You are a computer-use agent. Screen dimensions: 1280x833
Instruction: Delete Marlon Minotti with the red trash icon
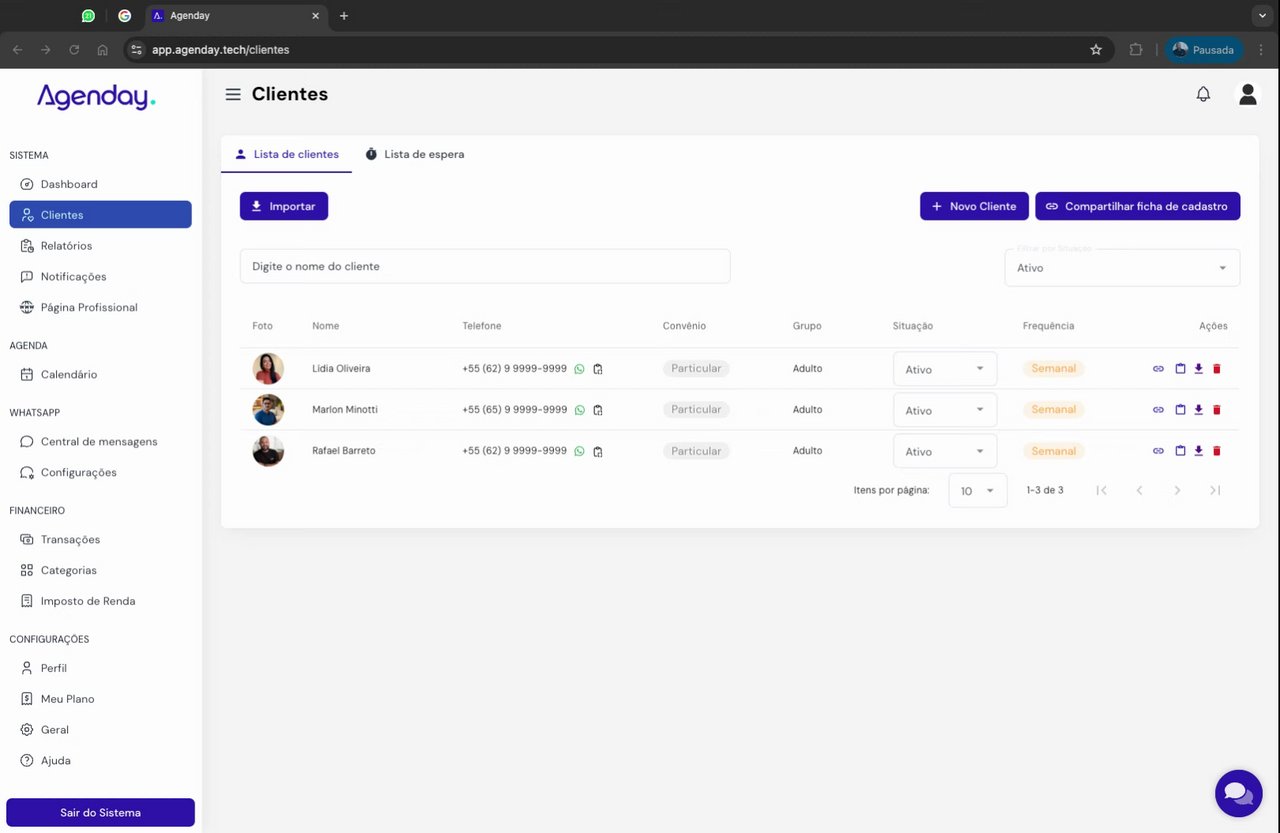pos(1217,410)
